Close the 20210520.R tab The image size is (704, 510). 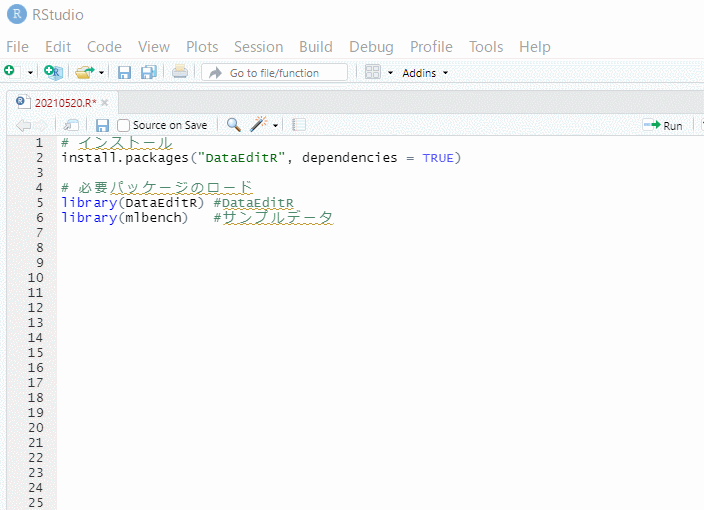(x=104, y=102)
